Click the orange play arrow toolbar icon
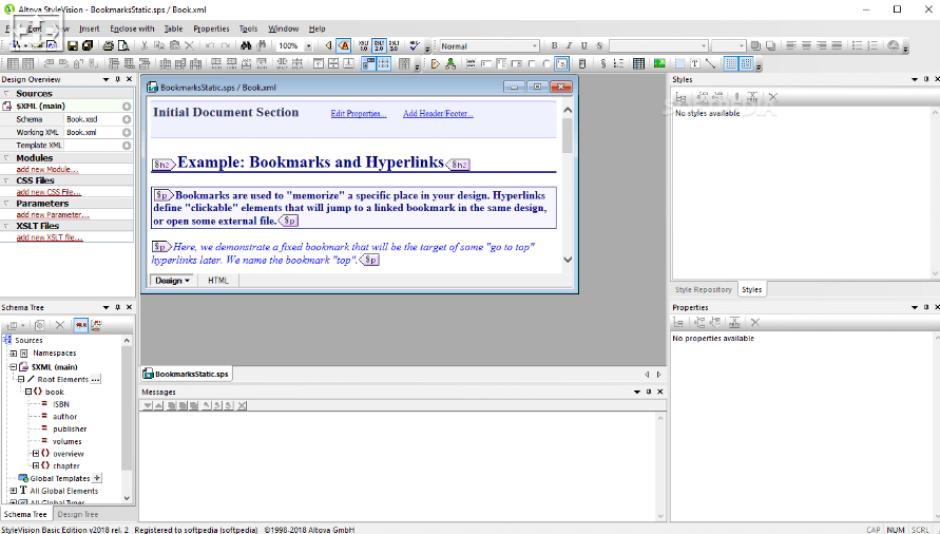The width and height of the screenshot is (940, 534). tap(435, 64)
